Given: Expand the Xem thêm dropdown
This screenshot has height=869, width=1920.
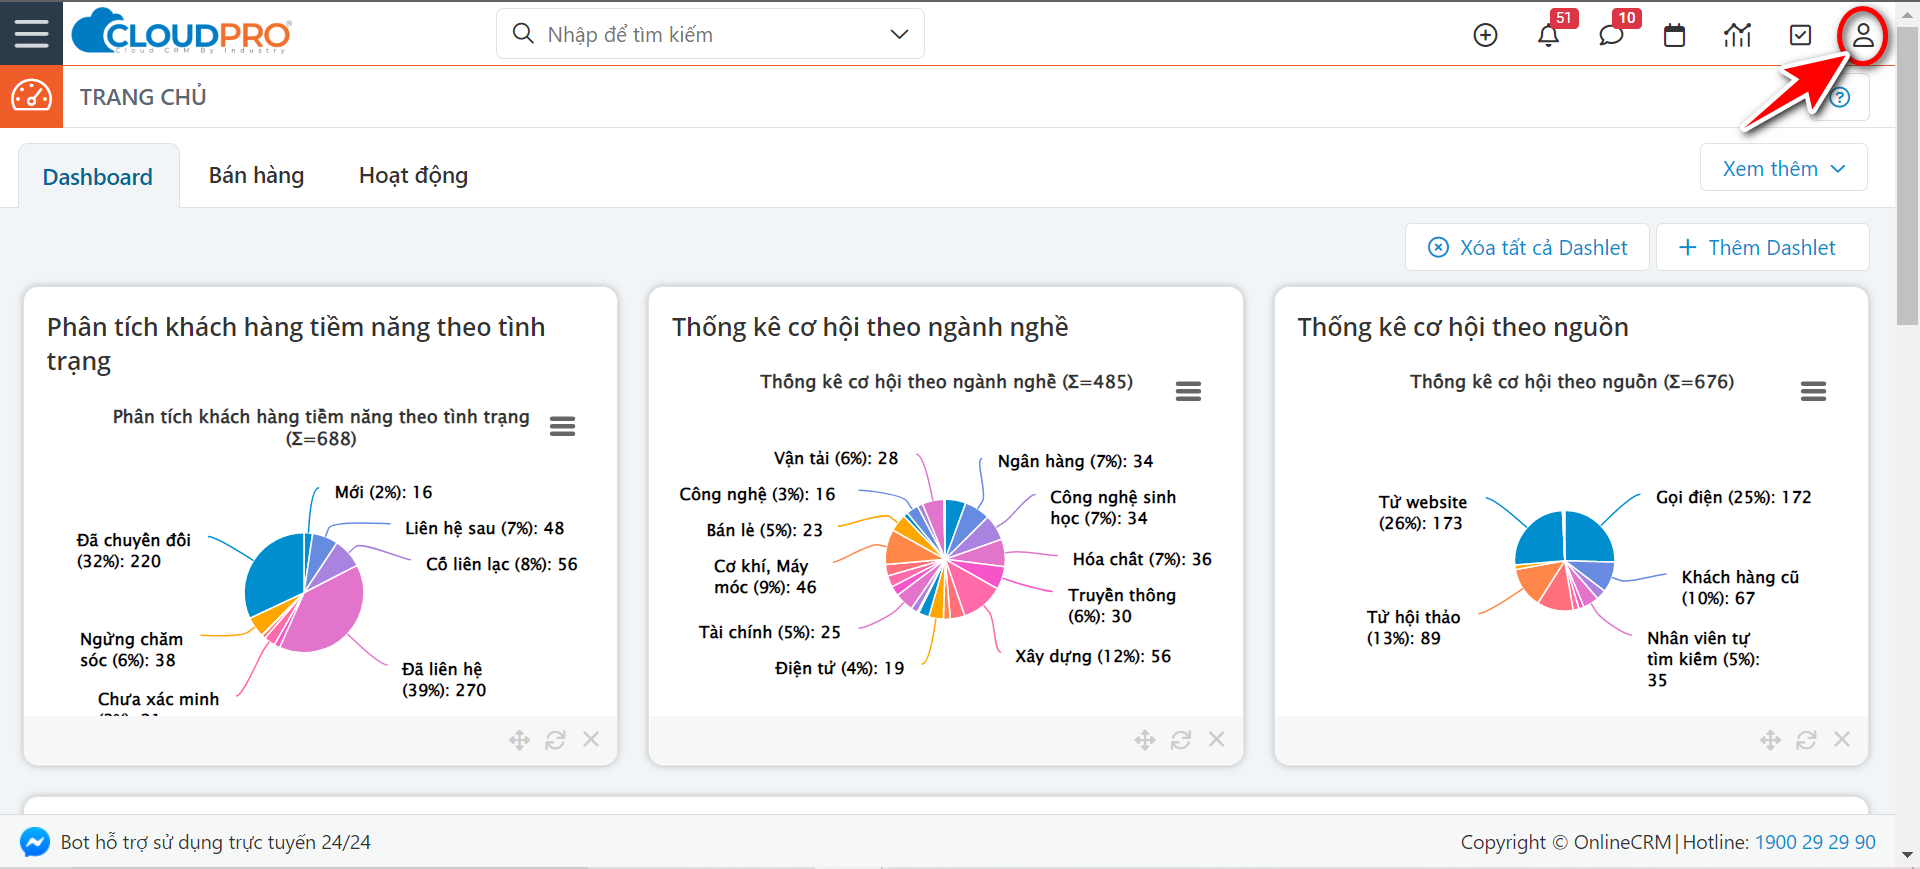Looking at the screenshot, I should coord(1783,168).
